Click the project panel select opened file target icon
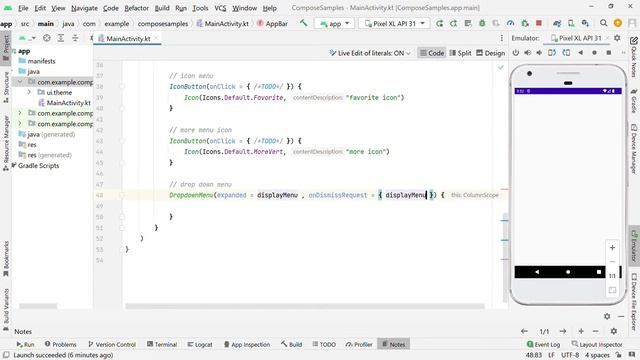Viewport: 640px width, 360px height. tap(47, 38)
